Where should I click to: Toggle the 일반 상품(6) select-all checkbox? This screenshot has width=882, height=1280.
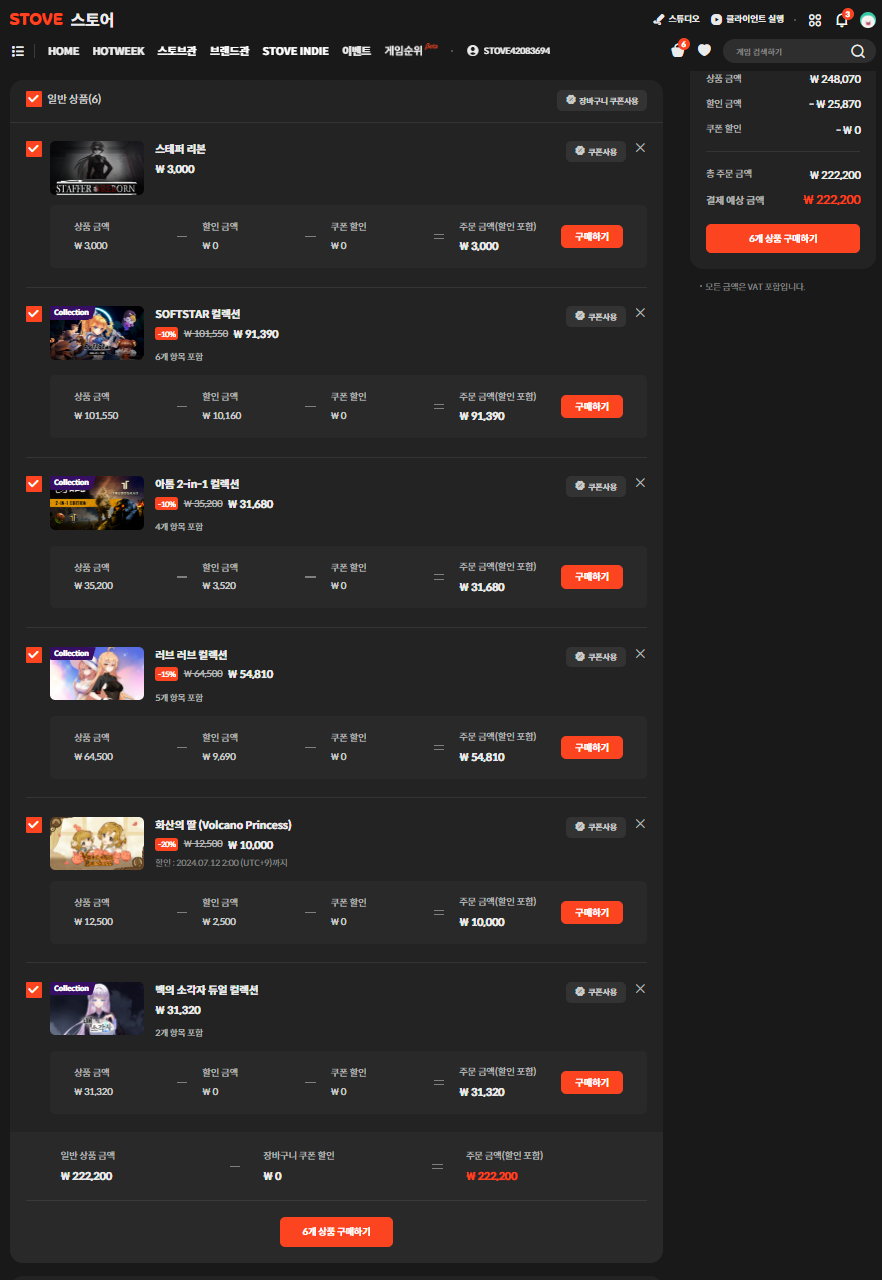[x=34, y=99]
